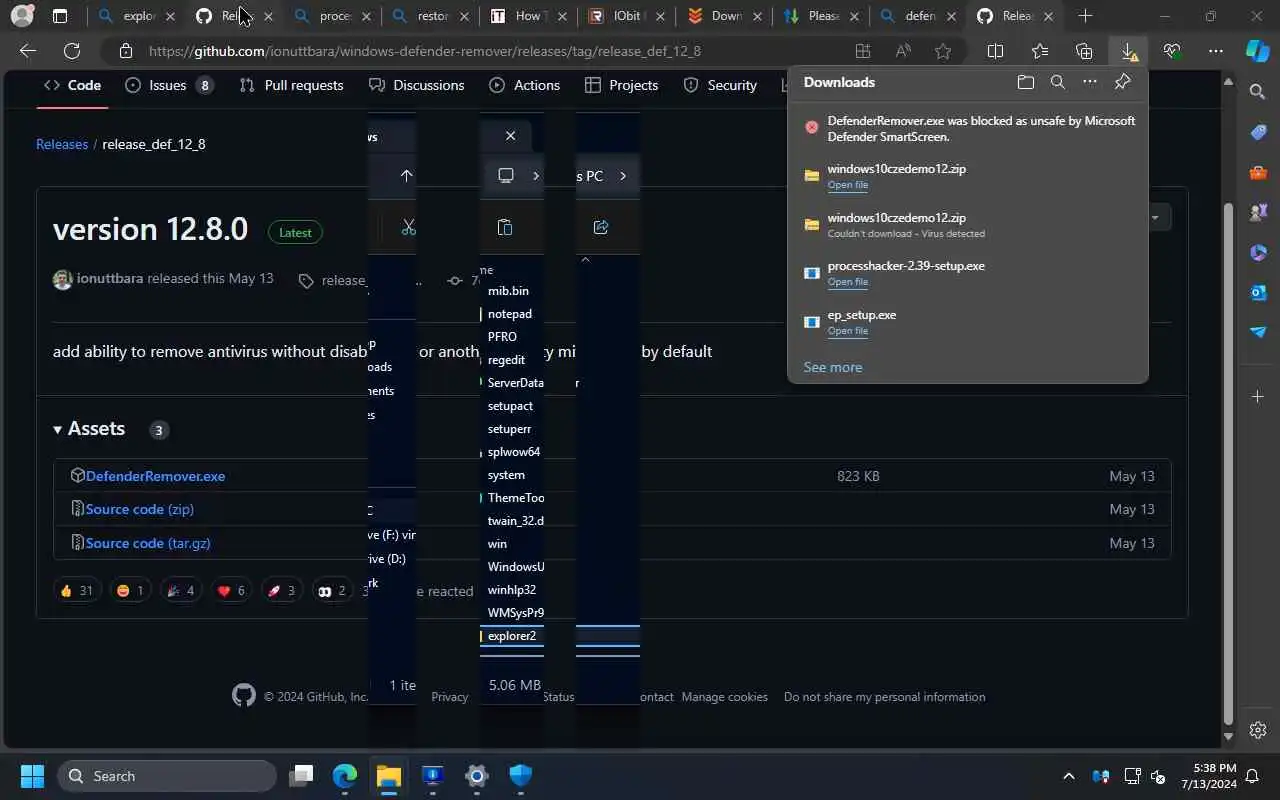This screenshot has width=1280, height=800.
Task: Click See more in Downloads panel
Action: [833, 367]
